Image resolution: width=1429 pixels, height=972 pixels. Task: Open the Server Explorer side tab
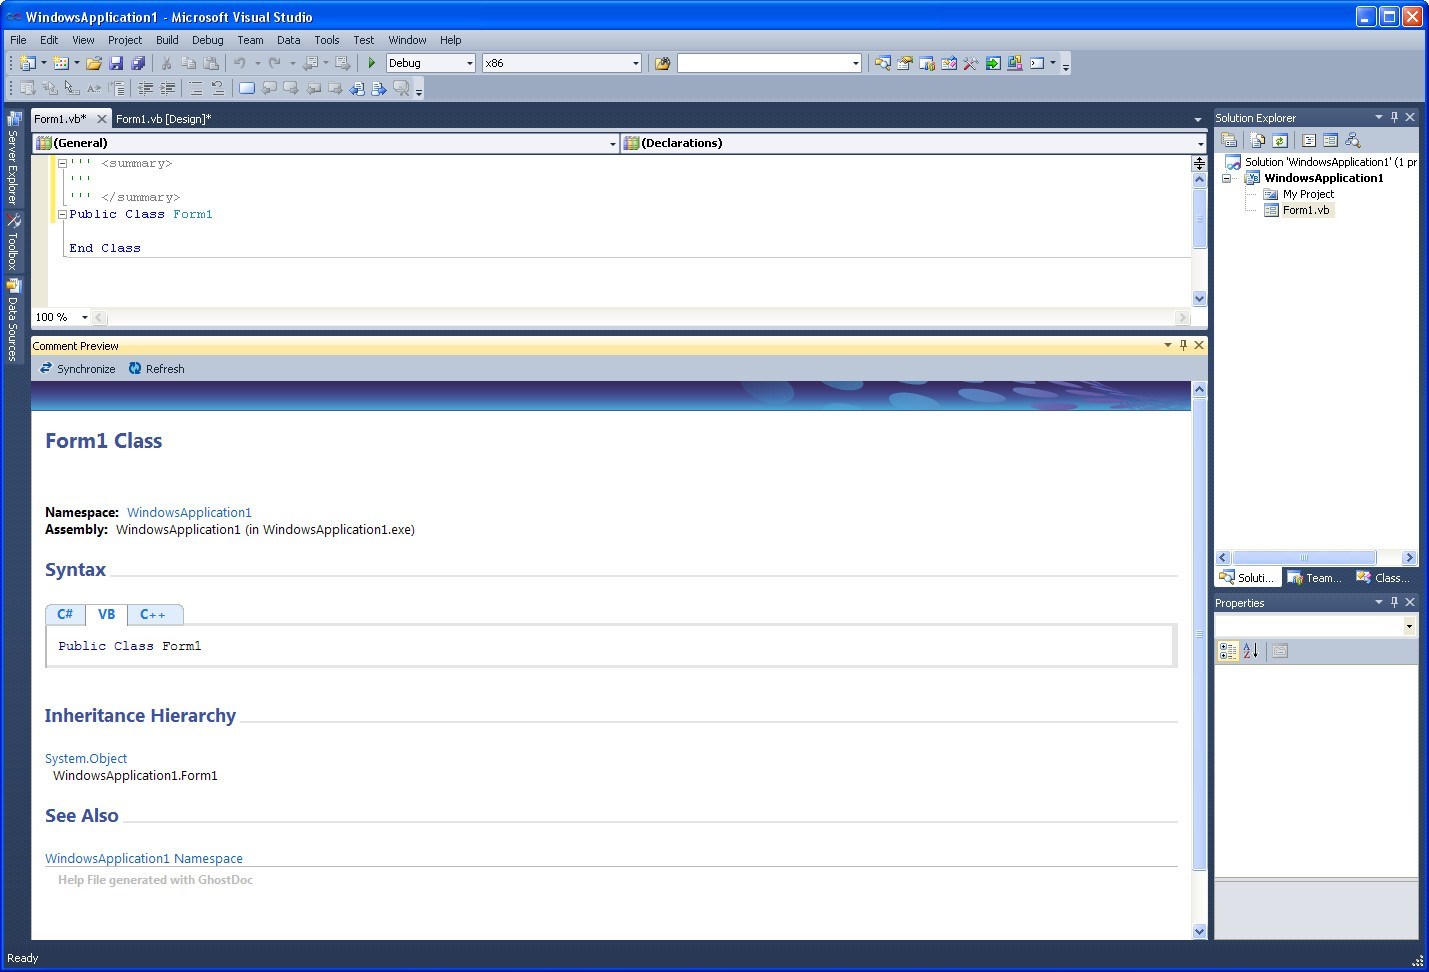[13, 157]
